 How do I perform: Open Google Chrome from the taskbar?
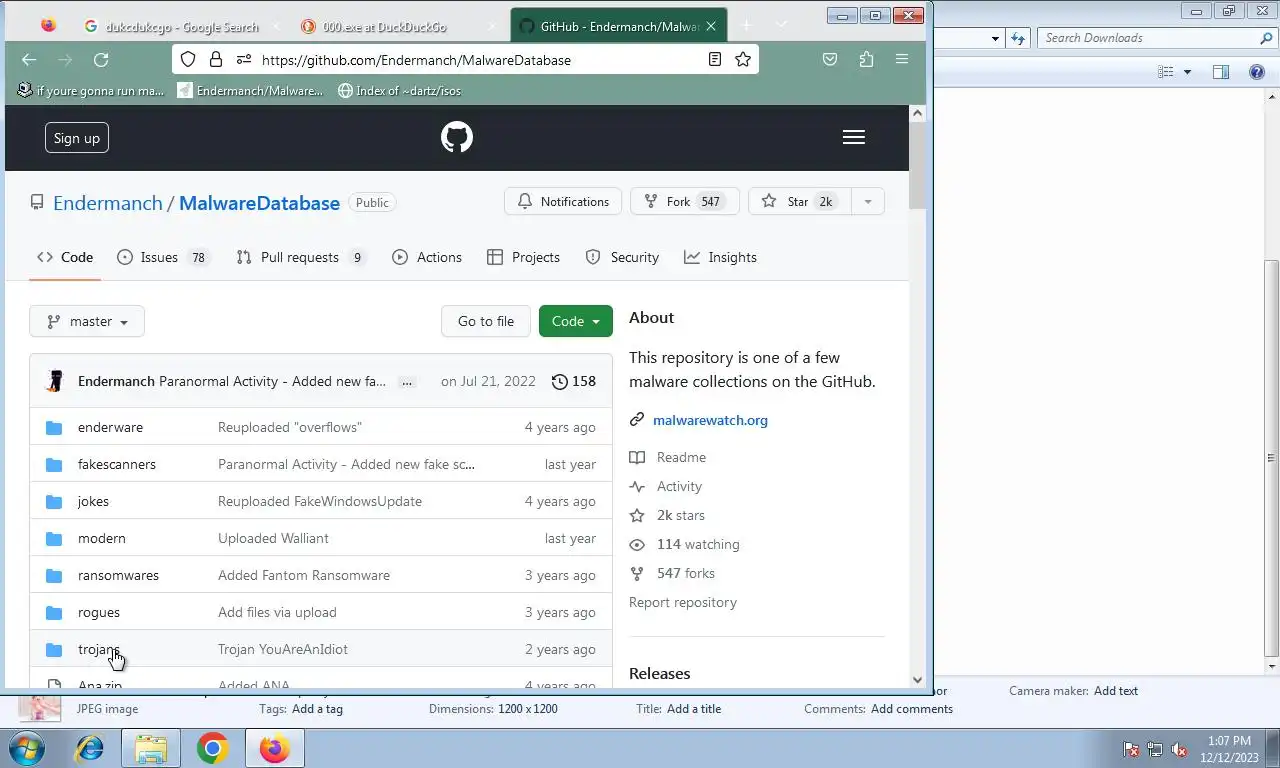(x=212, y=748)
